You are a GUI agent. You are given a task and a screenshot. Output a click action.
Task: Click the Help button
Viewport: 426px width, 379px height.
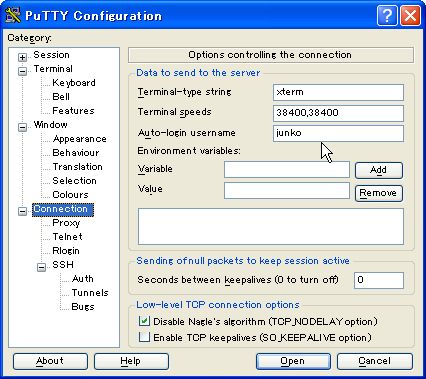(x=131, y=361)
